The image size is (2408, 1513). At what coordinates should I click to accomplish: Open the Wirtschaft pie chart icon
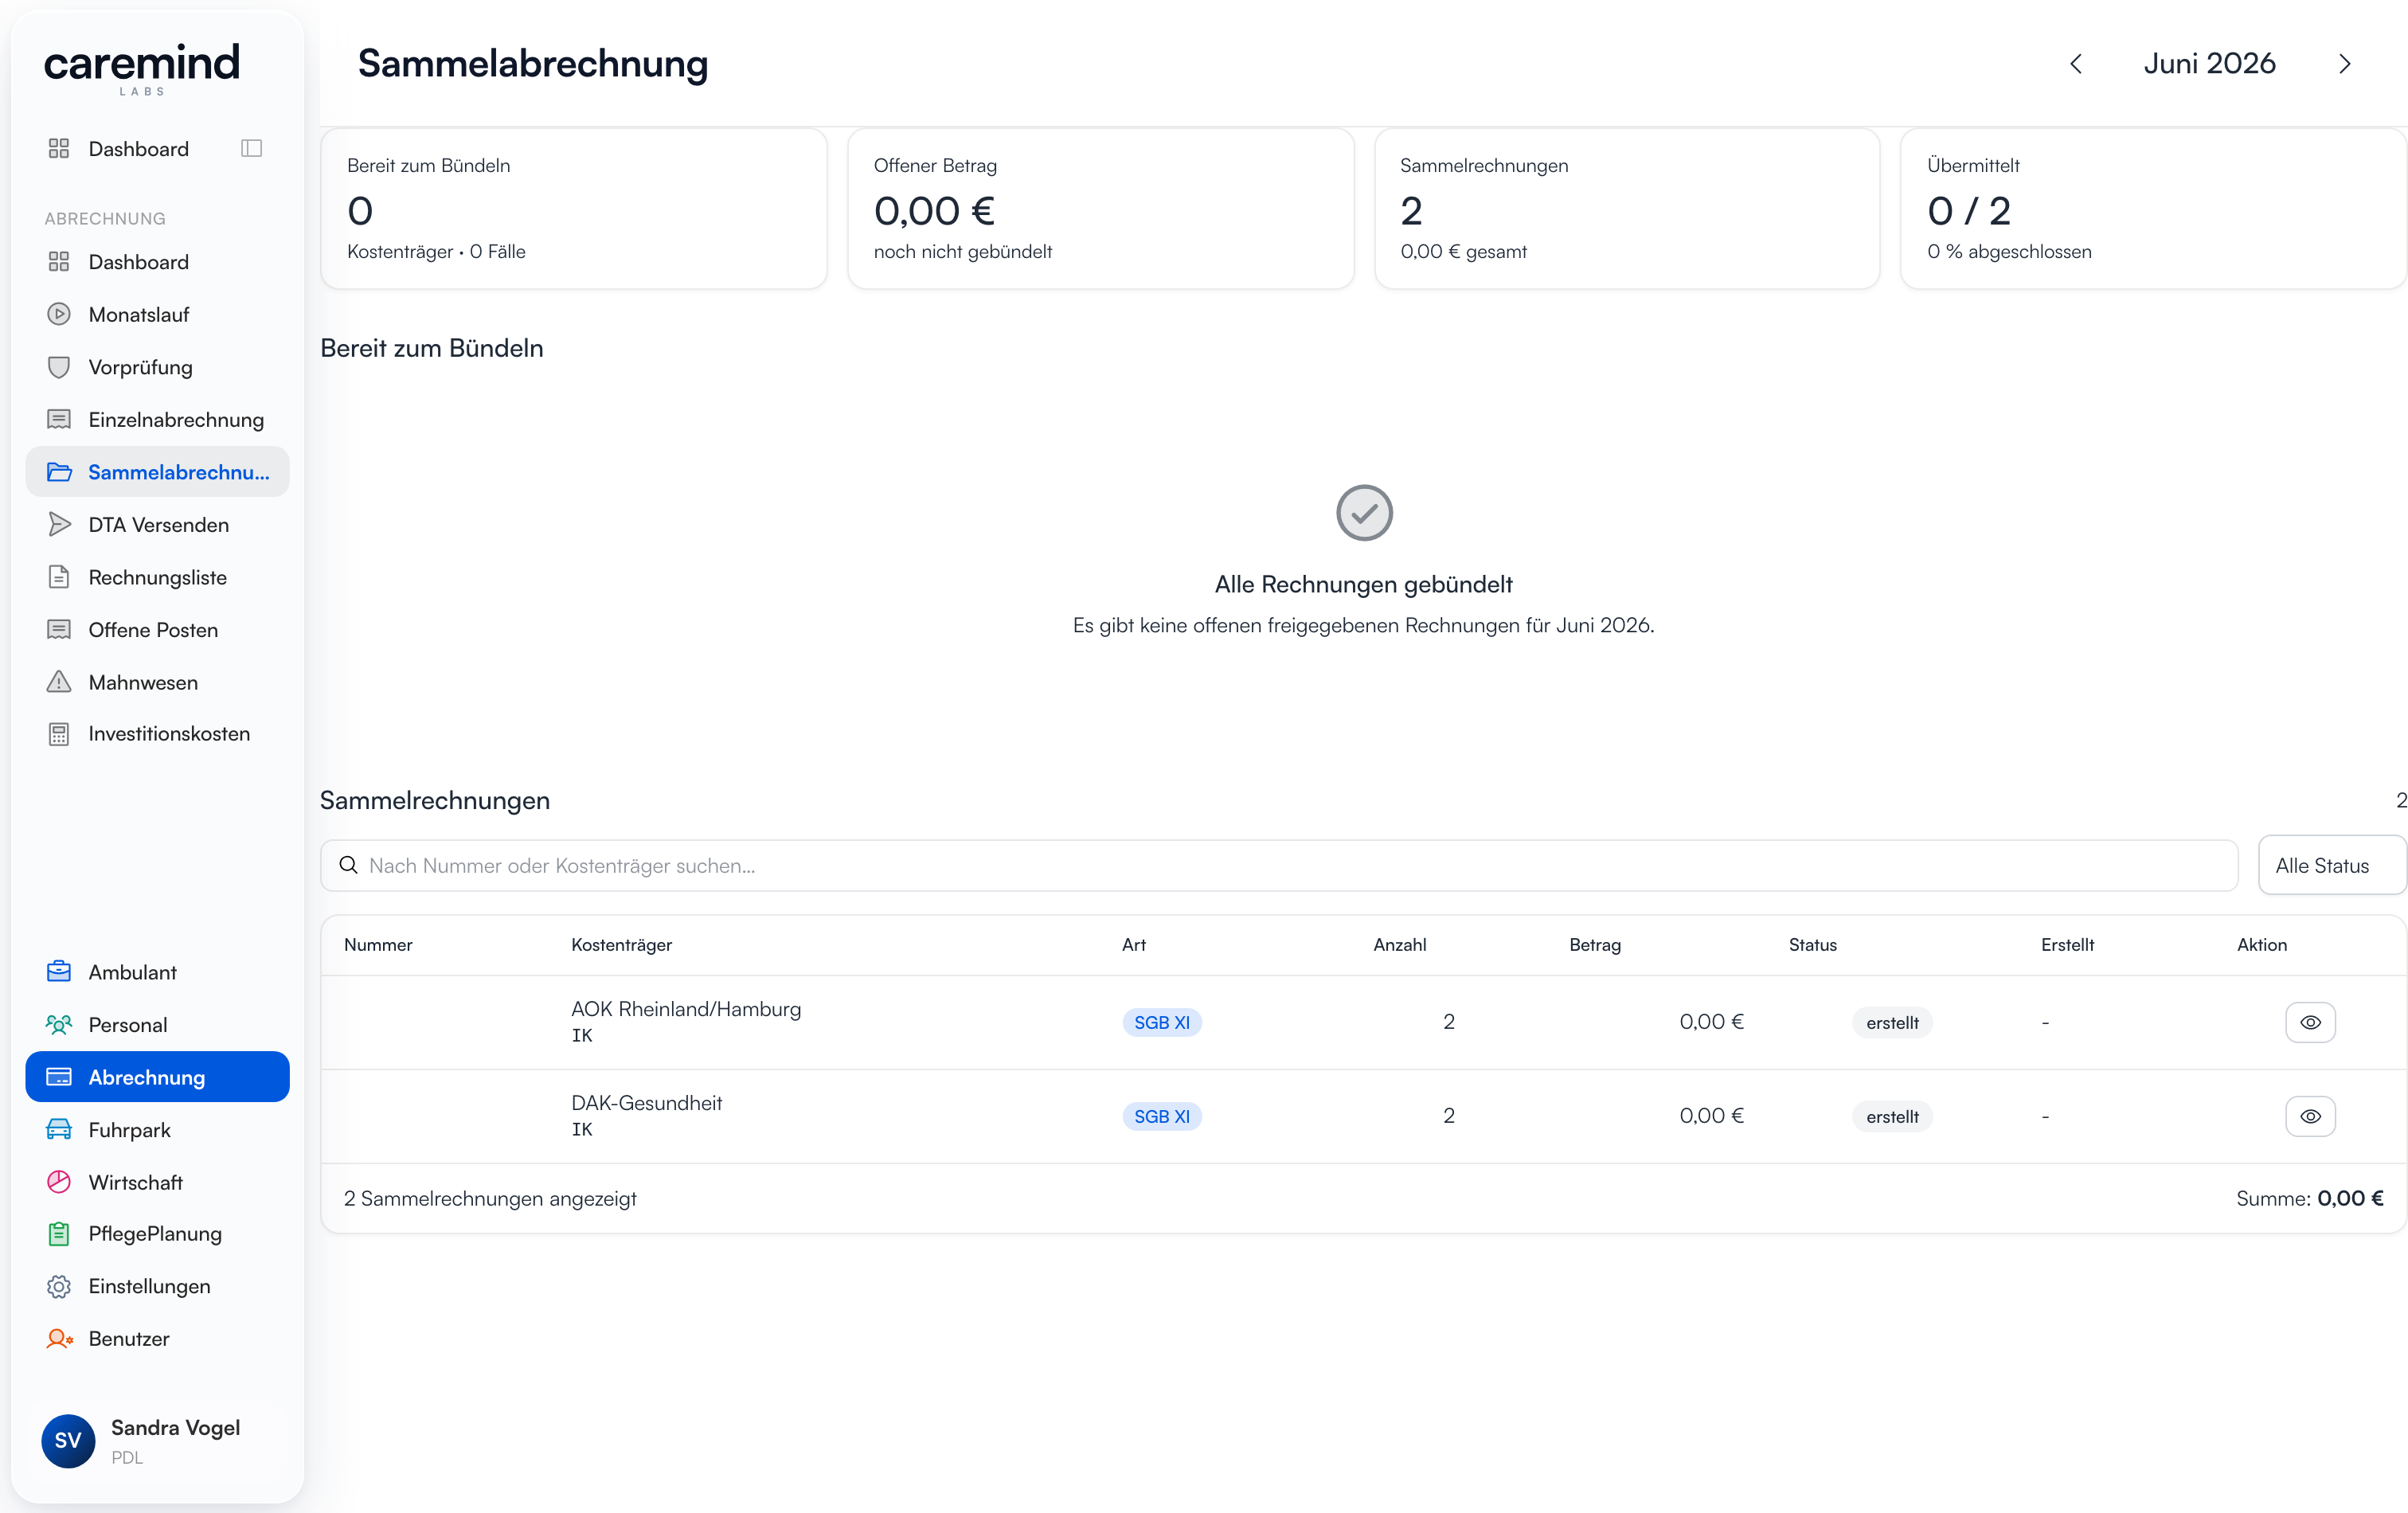[59, 1182]
